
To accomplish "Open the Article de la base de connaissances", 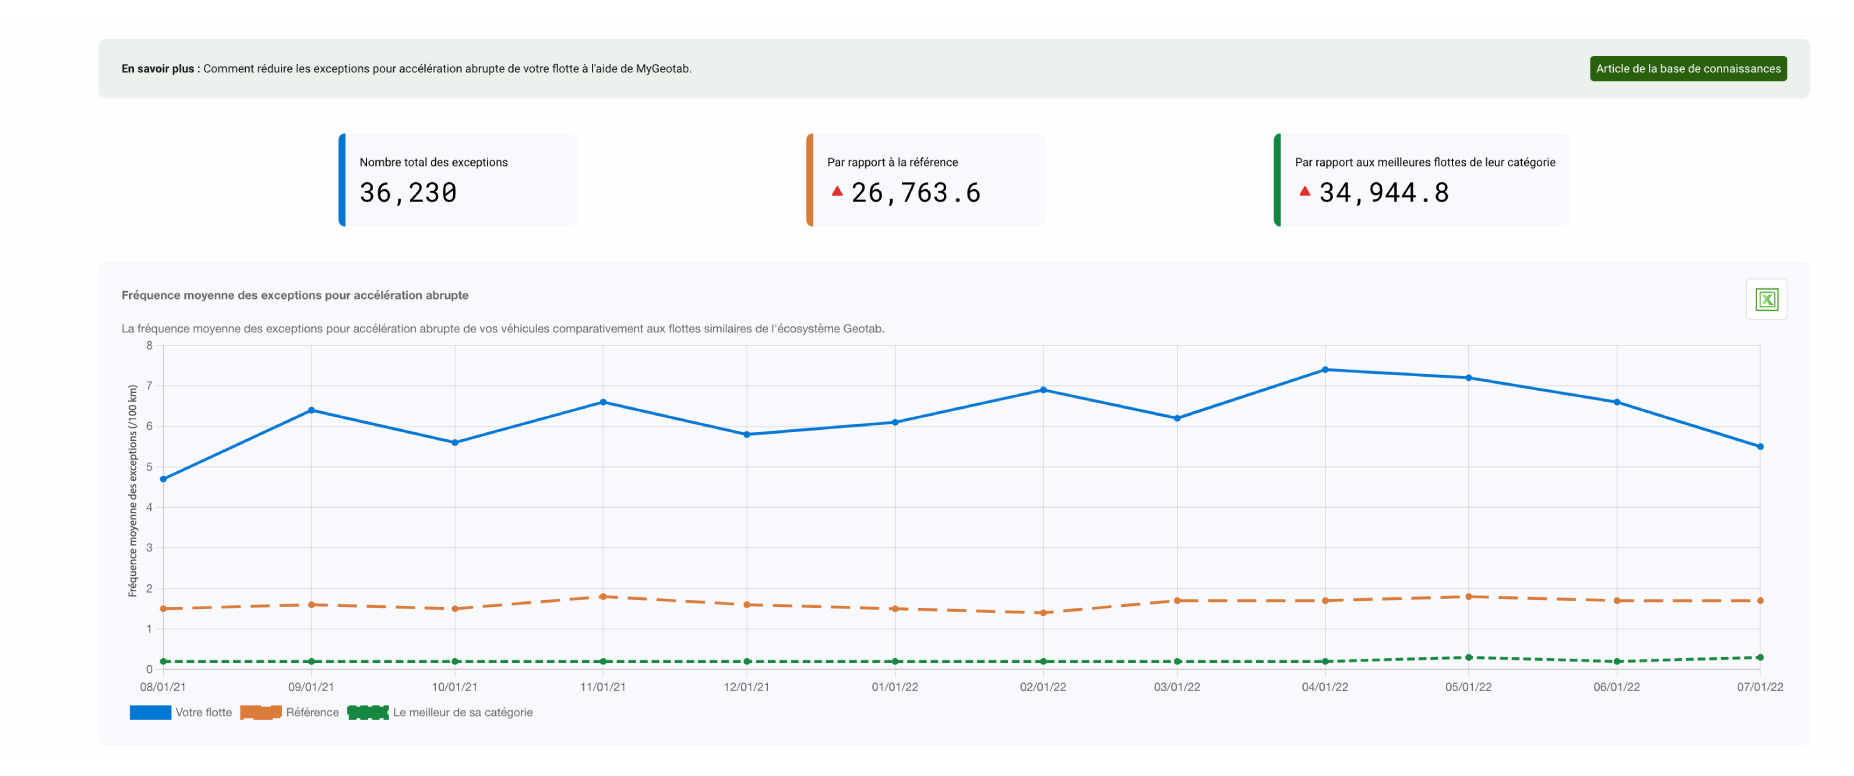I will (x=1687, y=69).
